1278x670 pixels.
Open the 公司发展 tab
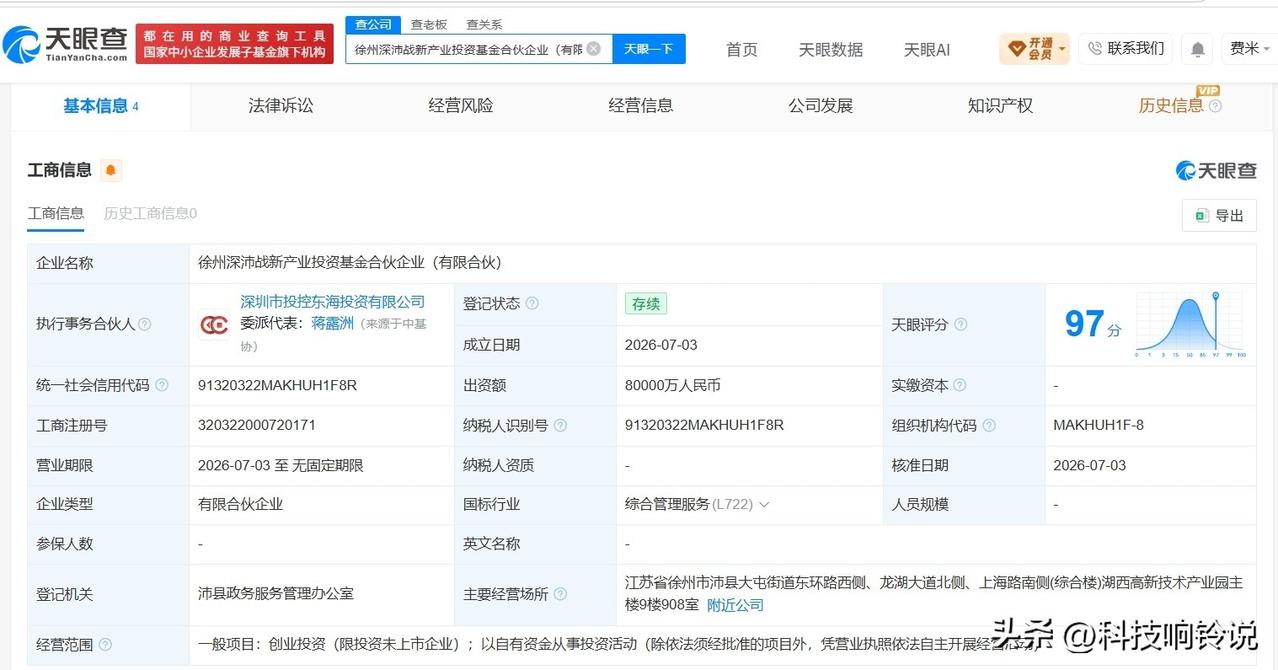click(820, 106)
